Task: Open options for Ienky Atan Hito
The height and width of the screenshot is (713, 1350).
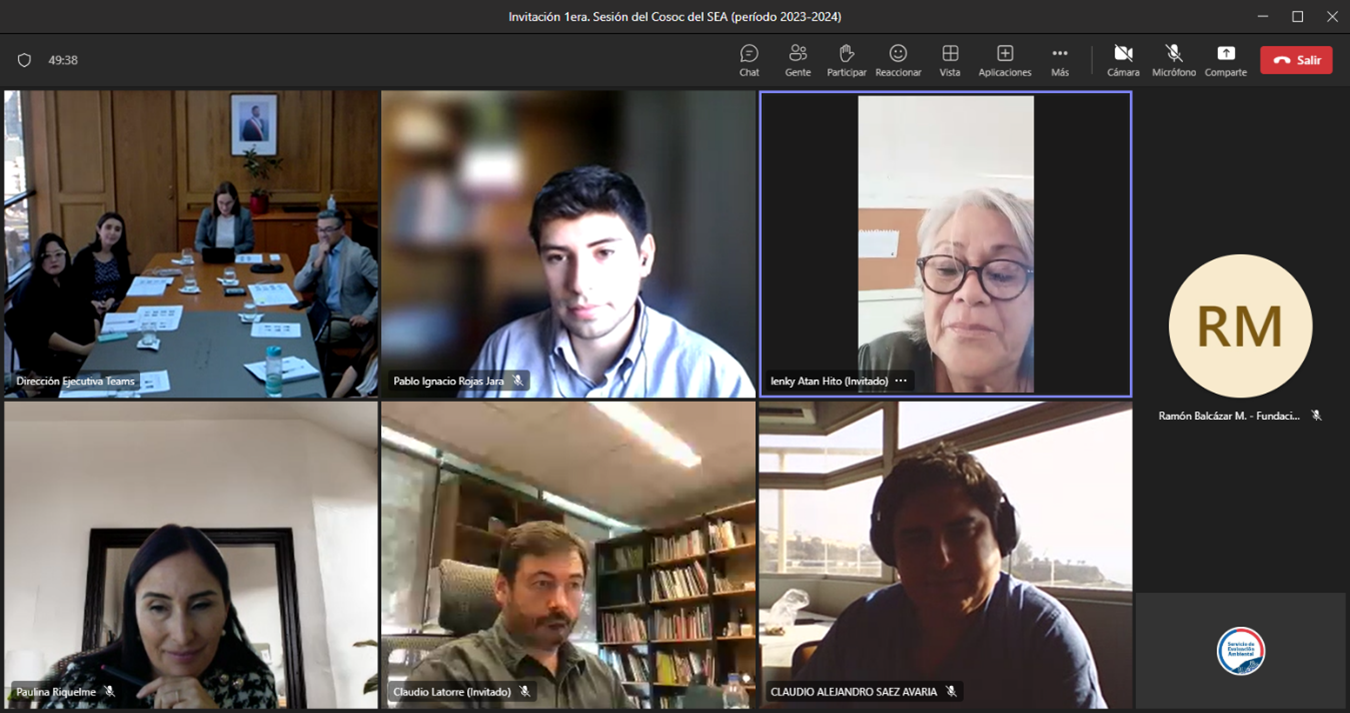Action: point(901,381)
